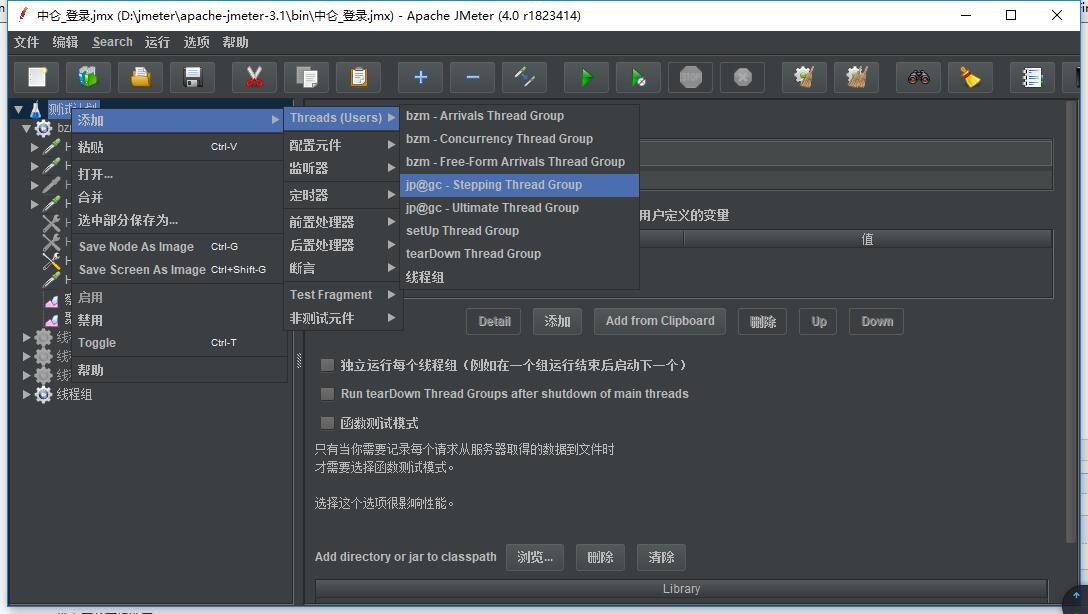
Task: Select 禁用 in context menu
Action: click(x=178, y=320)
